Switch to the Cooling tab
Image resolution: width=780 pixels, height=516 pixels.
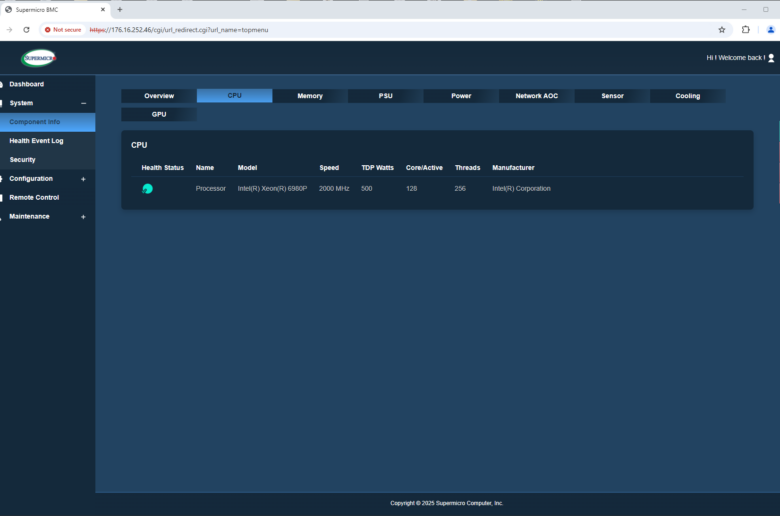click(687, 96)
